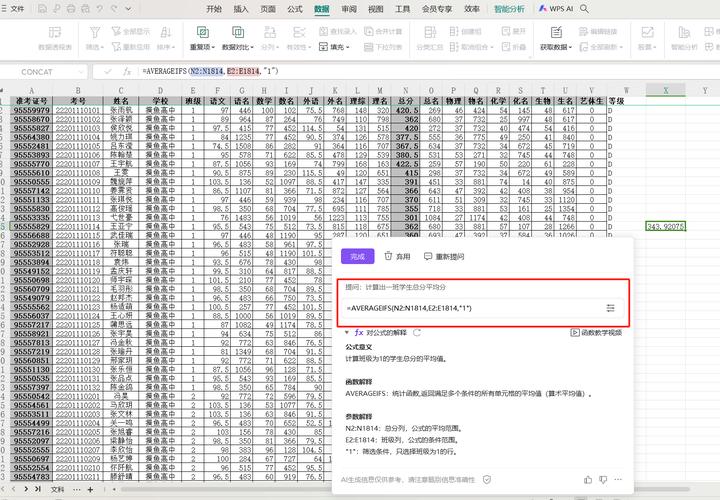Image resolution: width=720 pixels, height=500 pixels.
Task: Switch to the 插入 tab
Action: 241,9
